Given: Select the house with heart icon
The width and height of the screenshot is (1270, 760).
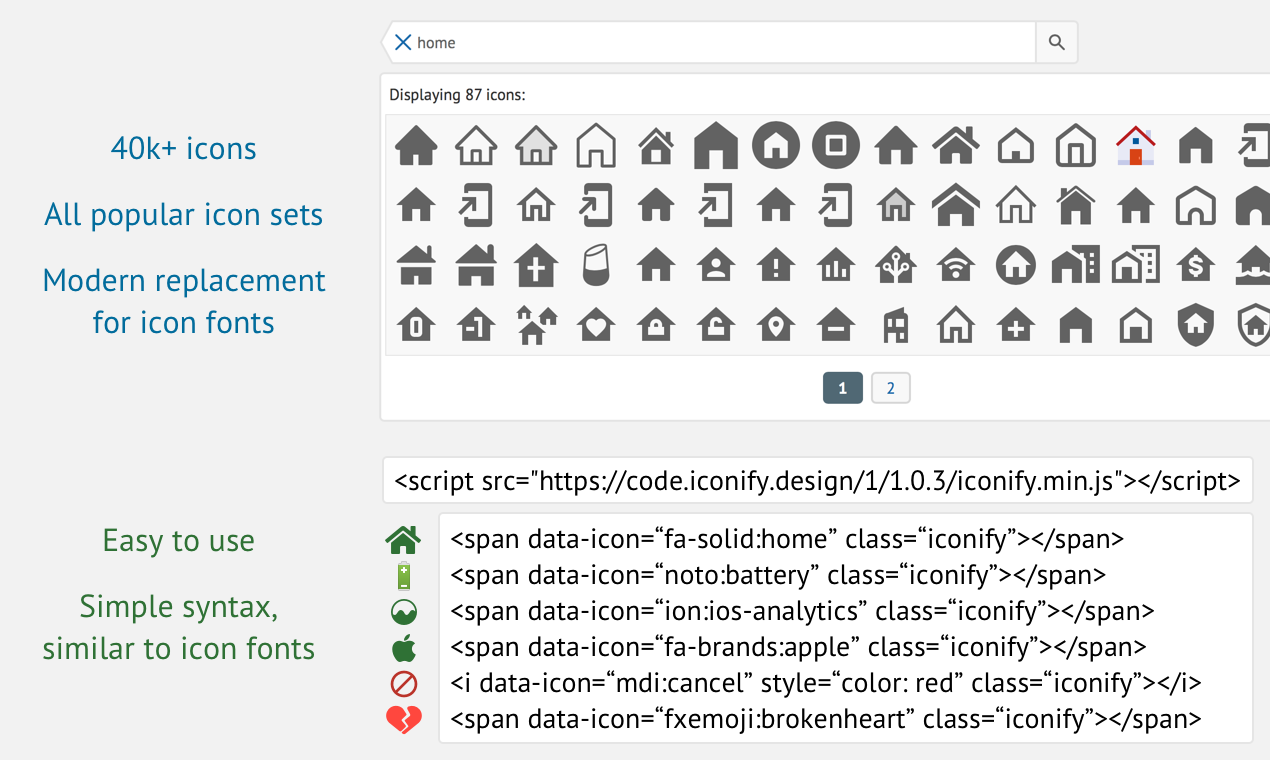Looking at the screenshot, I should point(596,326).
